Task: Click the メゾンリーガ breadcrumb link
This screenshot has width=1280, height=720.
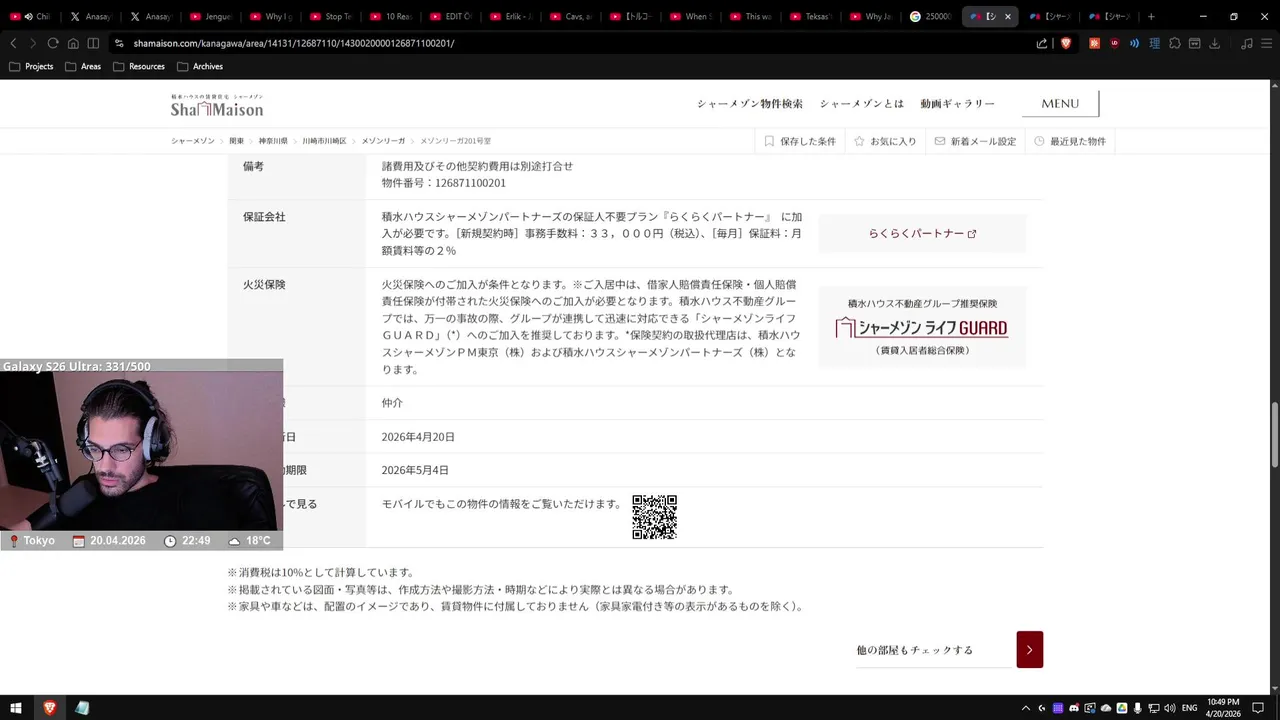Action: click(x=383, y=141)
